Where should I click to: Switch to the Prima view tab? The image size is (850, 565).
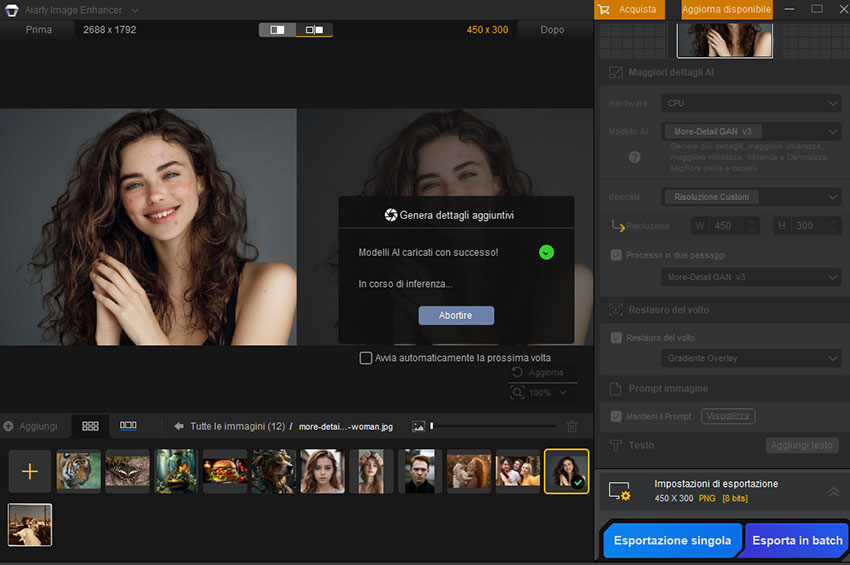click(x=38, y=30)
